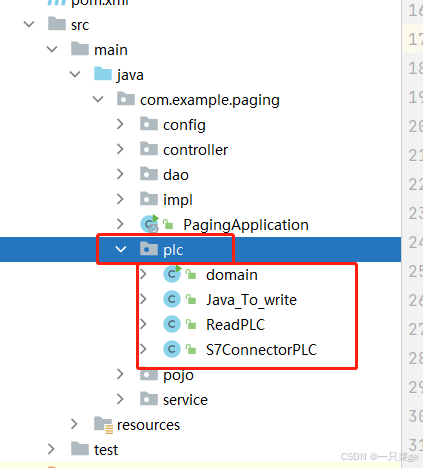Click the plc package folder icon

(x=149, y=249)
